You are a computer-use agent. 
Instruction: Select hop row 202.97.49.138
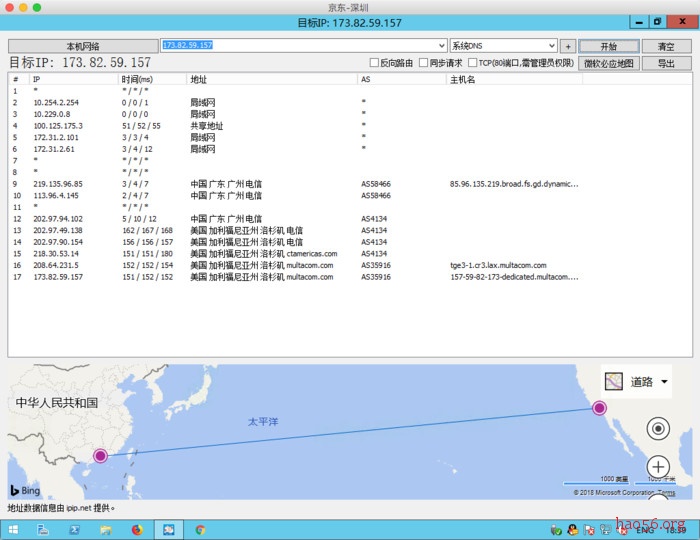tap(350, 230)
